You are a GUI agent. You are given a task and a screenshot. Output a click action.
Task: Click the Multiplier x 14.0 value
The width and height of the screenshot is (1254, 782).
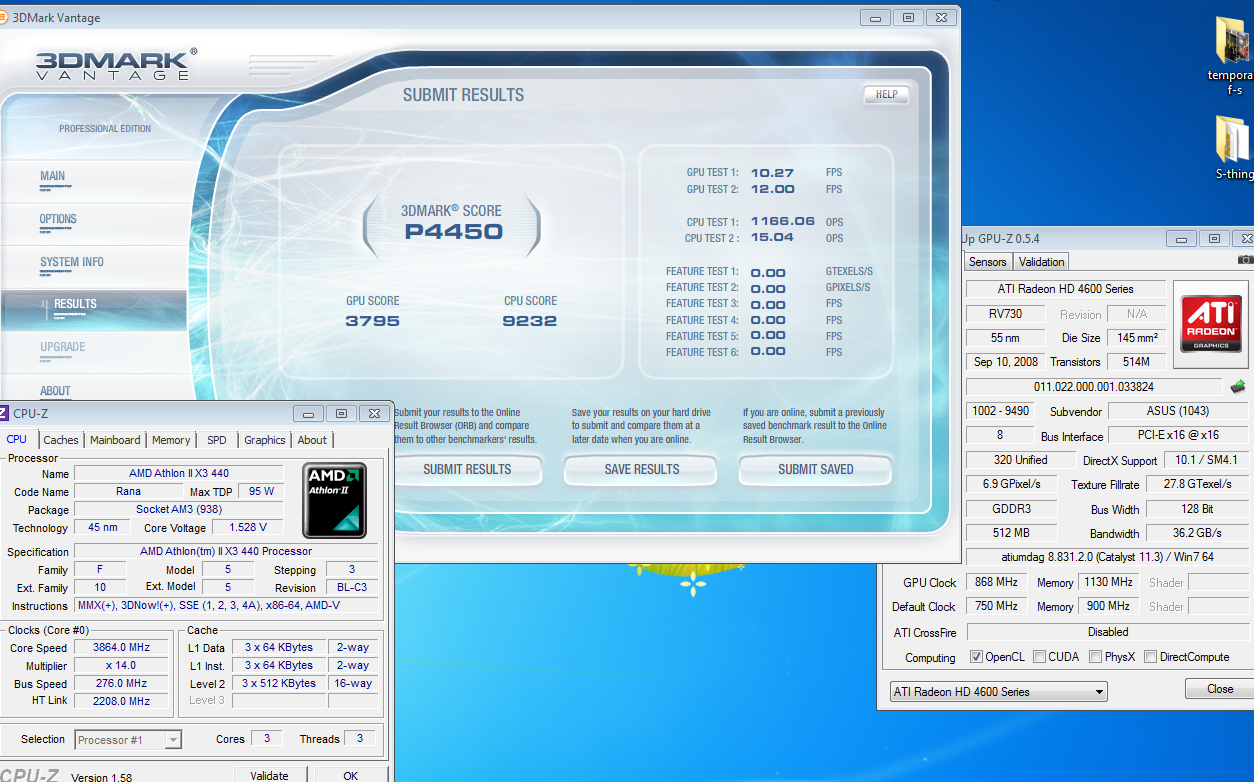121,665
